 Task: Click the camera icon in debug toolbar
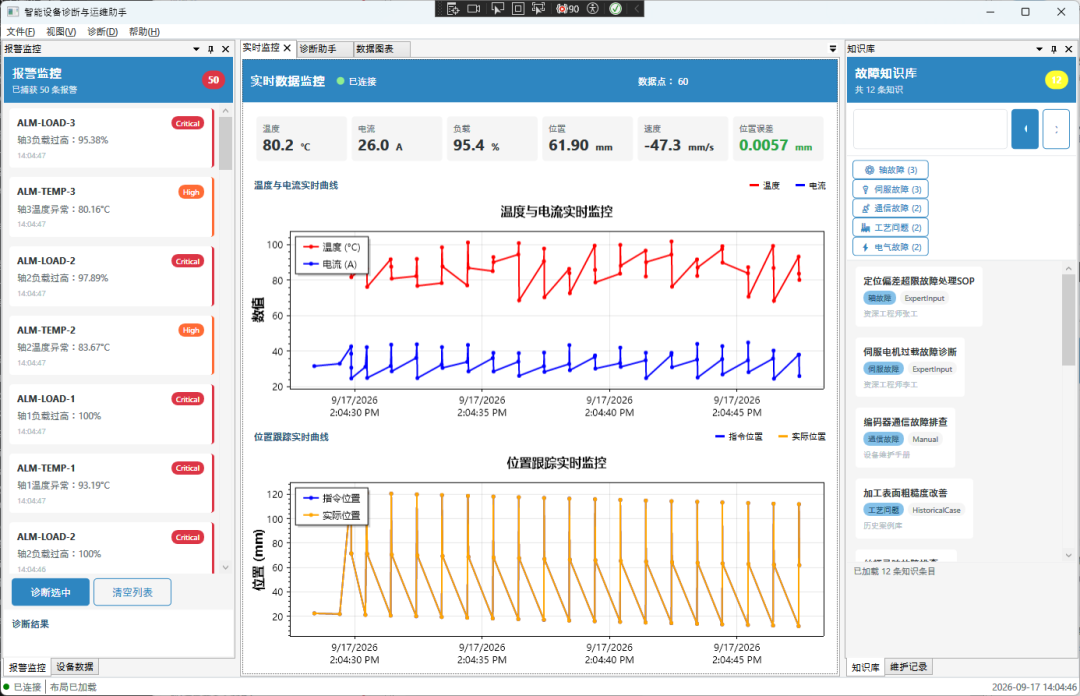click(x=474, y=9)
